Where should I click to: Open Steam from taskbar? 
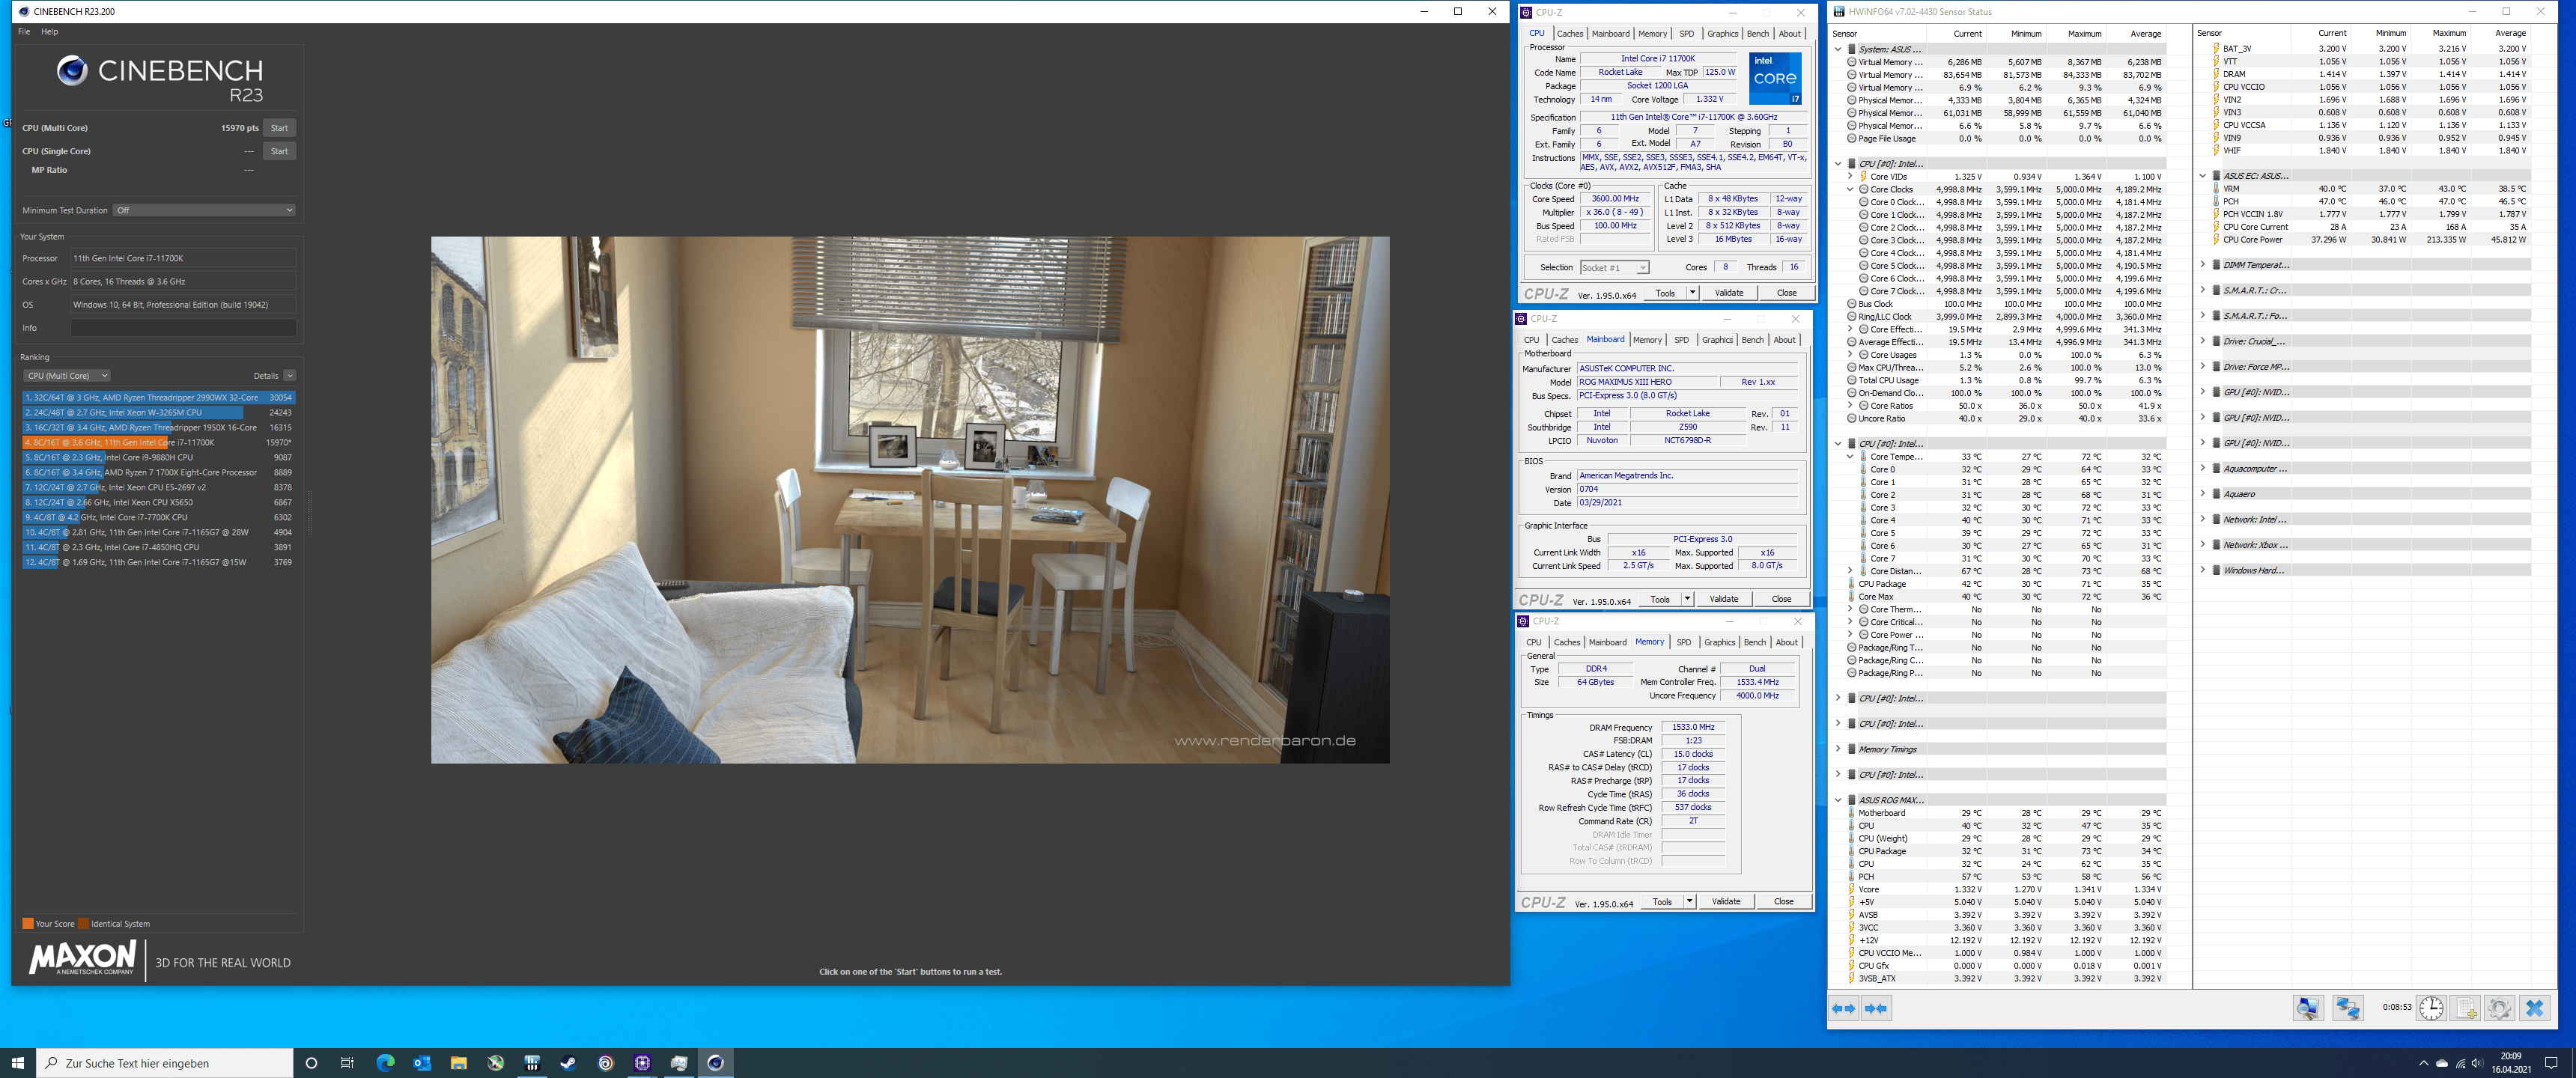[569, 1063]
